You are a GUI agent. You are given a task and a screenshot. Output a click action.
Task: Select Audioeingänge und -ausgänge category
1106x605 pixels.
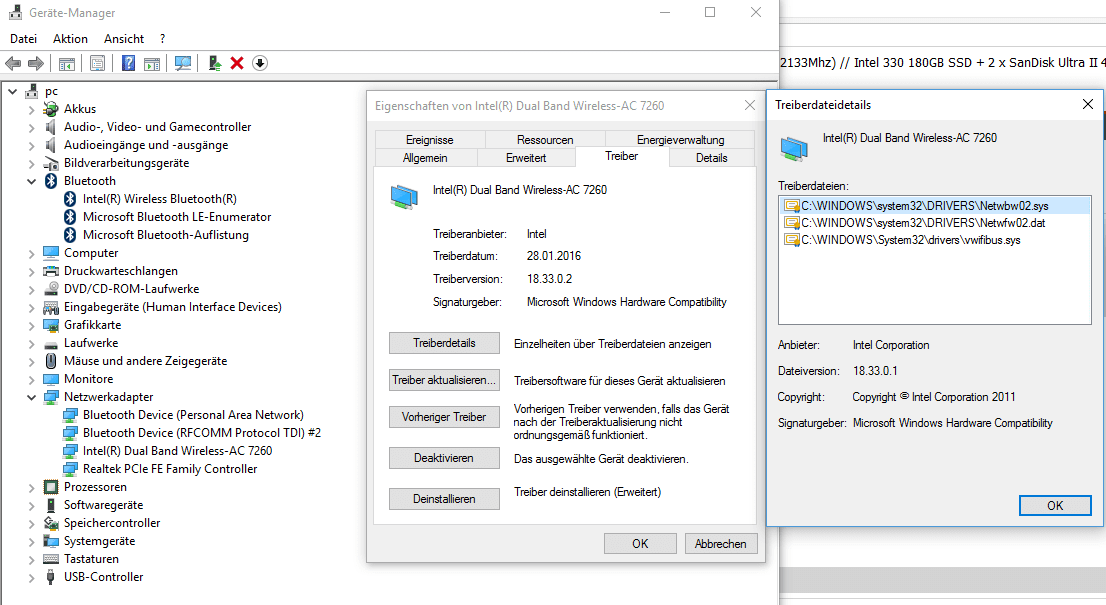(146, 145)
